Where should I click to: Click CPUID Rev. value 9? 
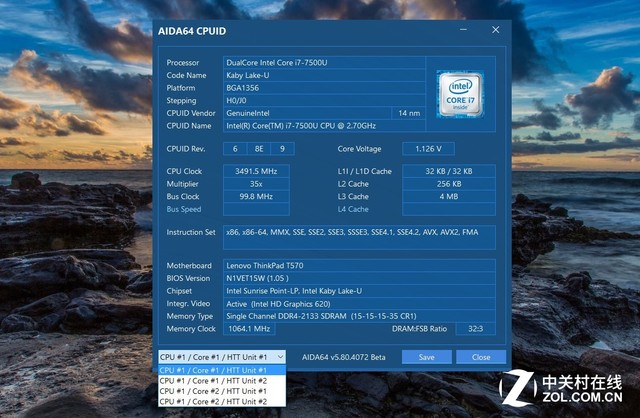coord(282,149)
